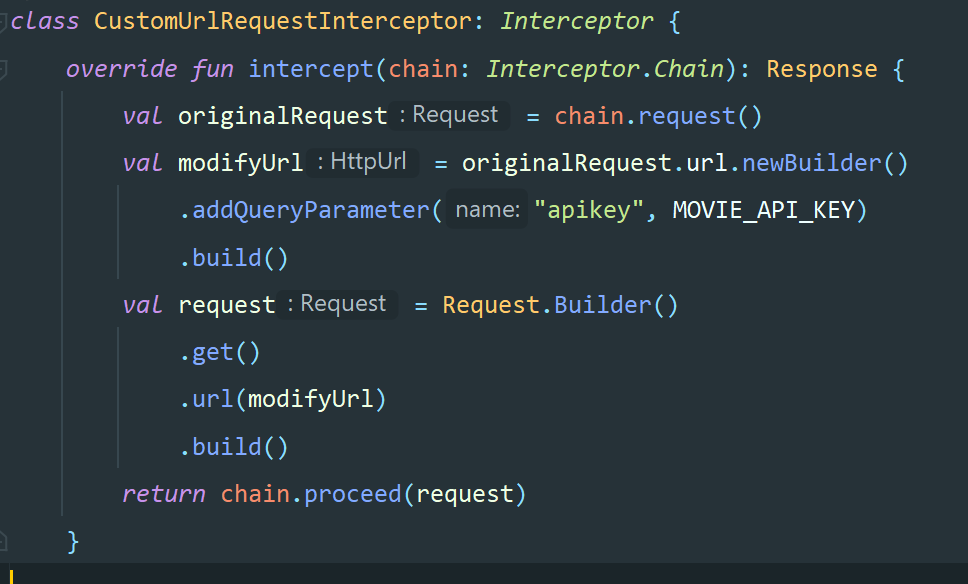
Task: Collapse the intercept function fold marker
Action: coord(3,69)
